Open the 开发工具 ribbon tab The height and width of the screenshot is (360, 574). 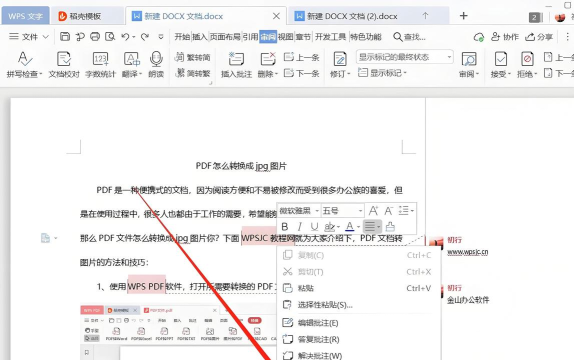click(x=330, y=37)
